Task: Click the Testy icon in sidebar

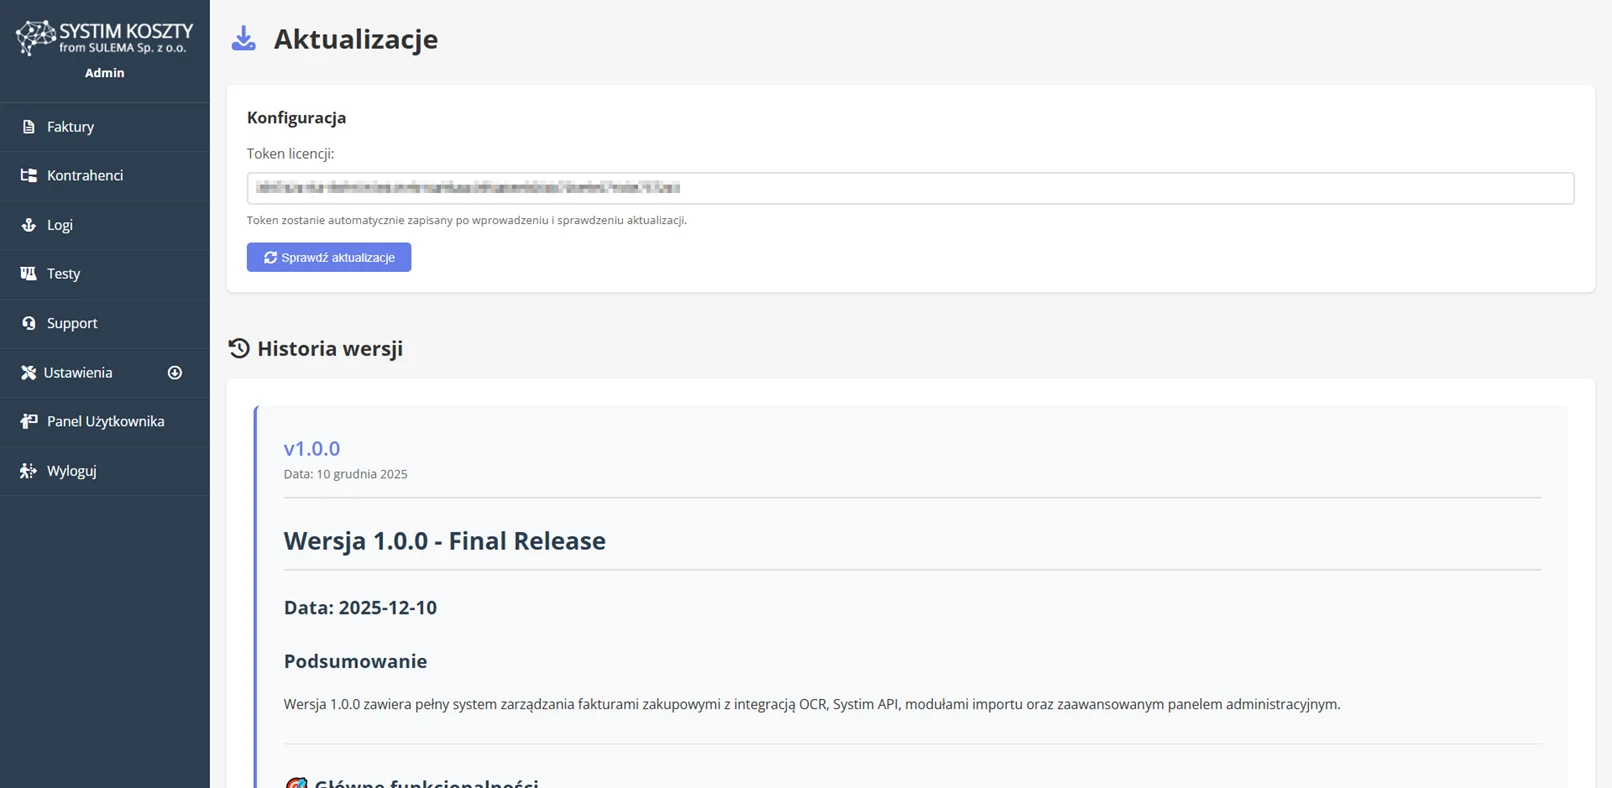Action: (x=28, y=274)
